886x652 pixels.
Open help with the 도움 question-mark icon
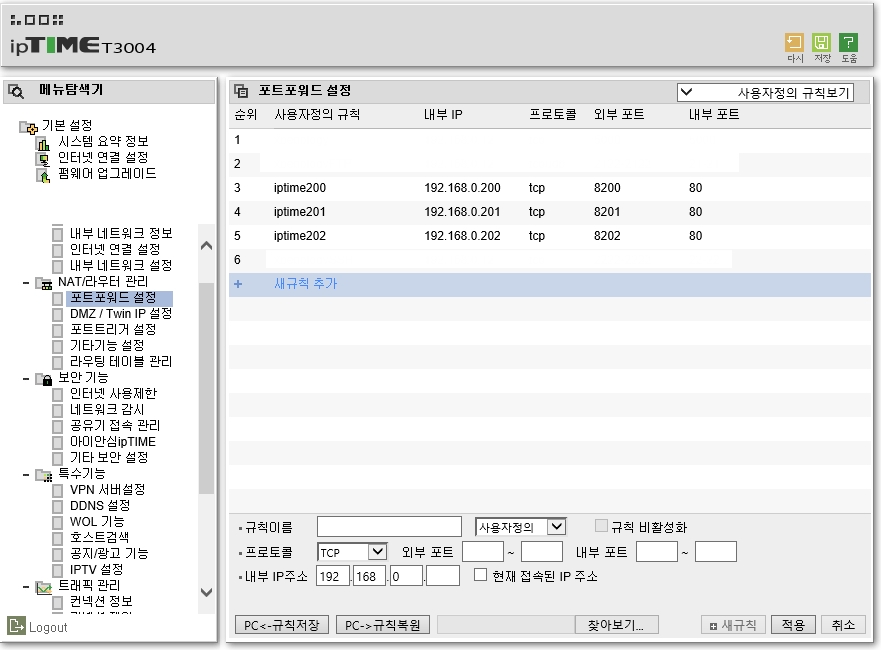click(848, 43)
